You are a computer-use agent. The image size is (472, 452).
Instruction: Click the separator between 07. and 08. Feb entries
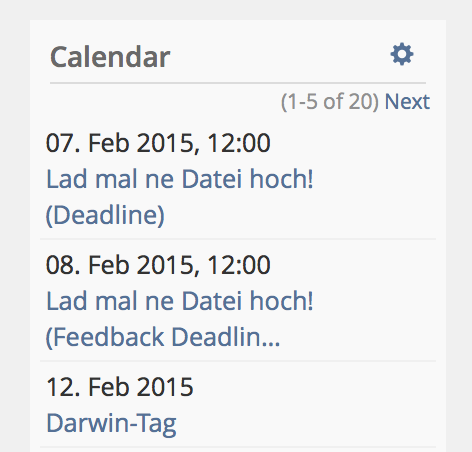point(238,239)
